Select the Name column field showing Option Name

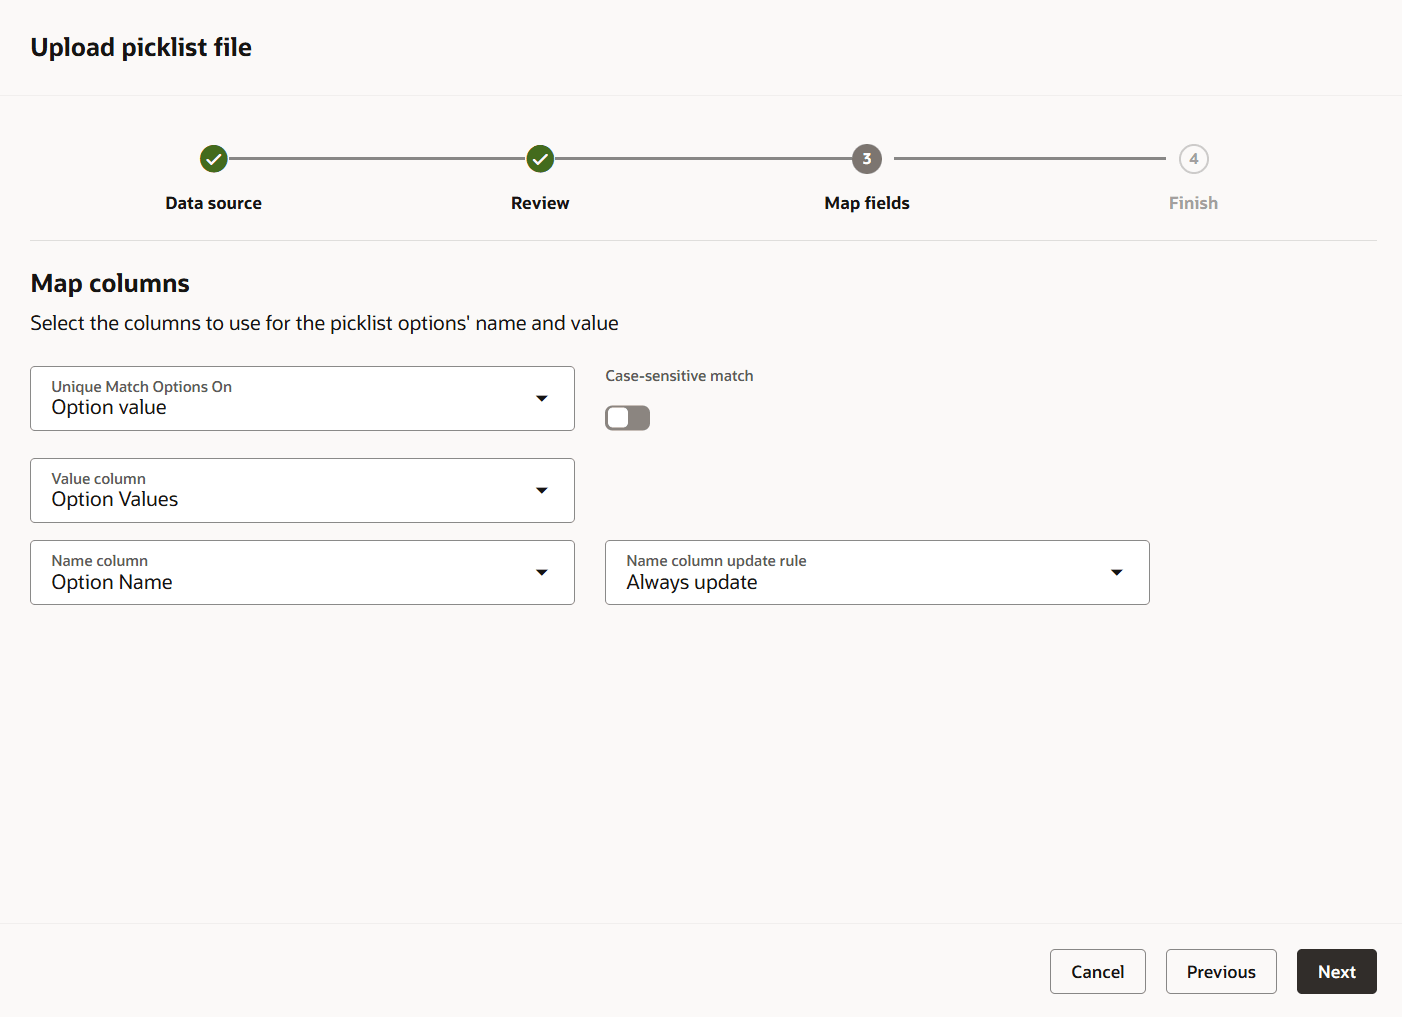[x=290, y=573]
